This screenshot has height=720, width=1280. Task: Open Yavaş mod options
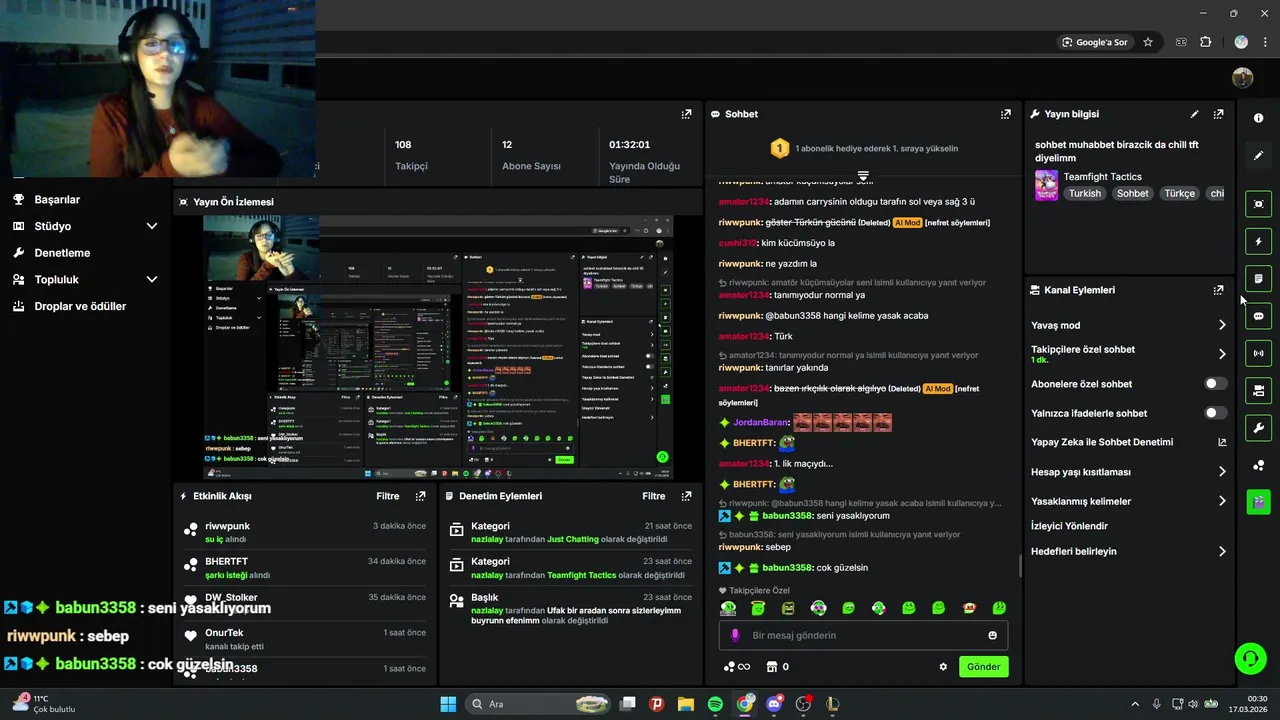(1128, 325)
